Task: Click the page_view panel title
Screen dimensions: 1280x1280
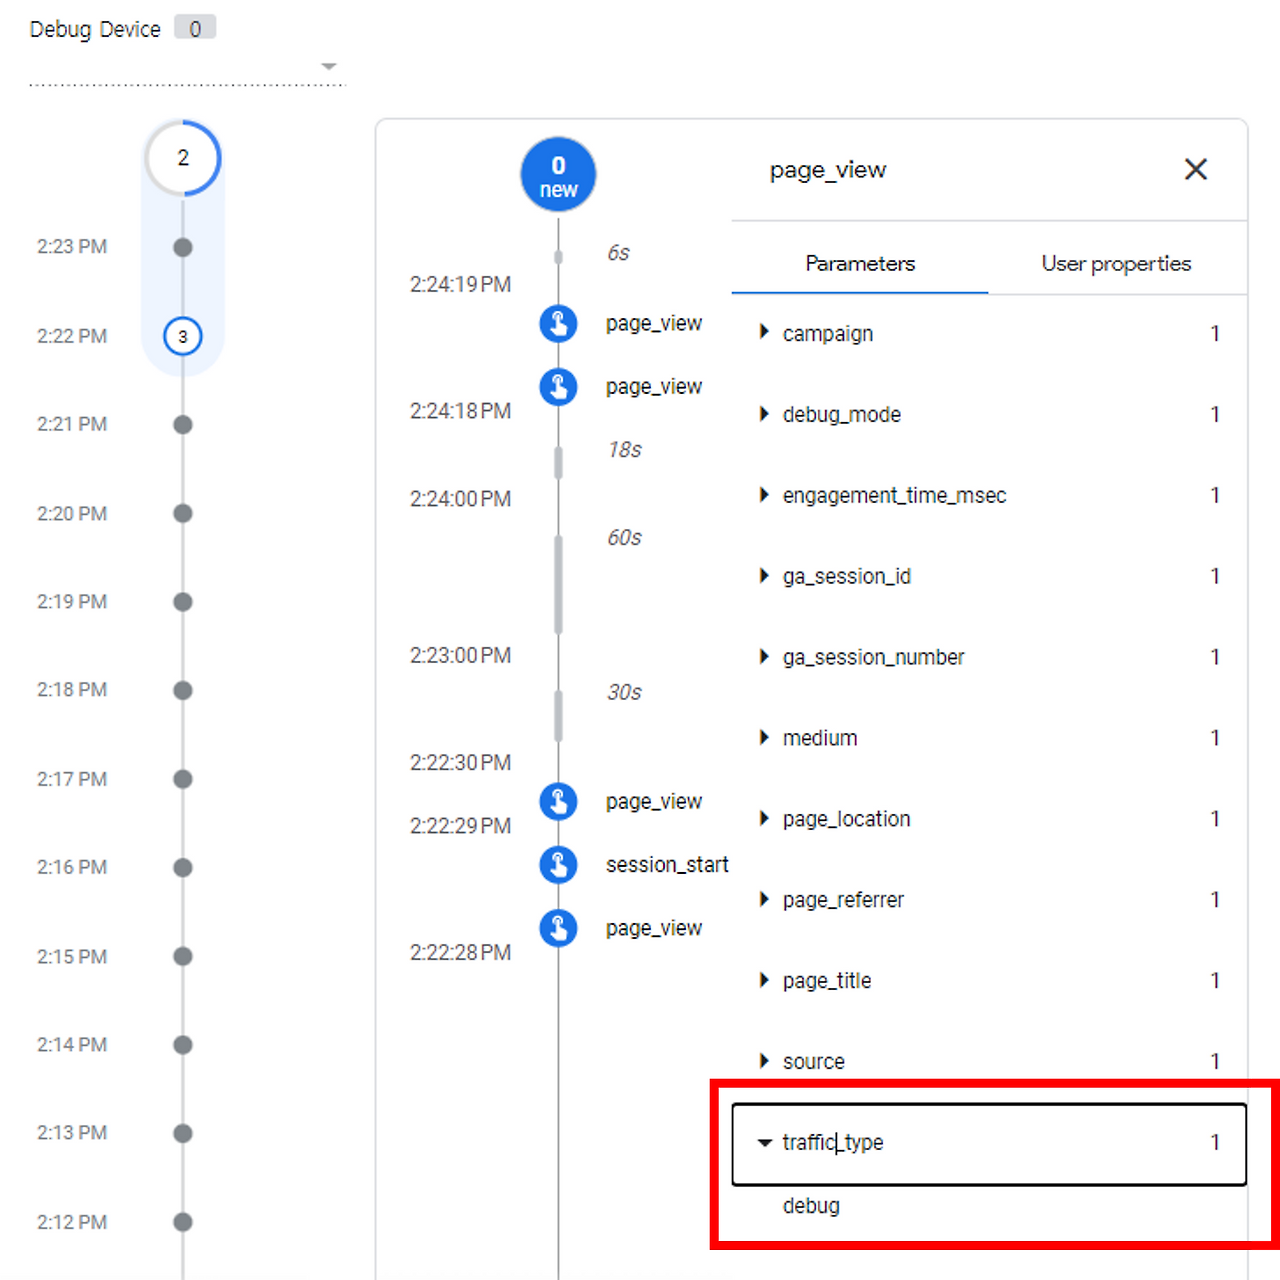Action: tap(828, 170)
